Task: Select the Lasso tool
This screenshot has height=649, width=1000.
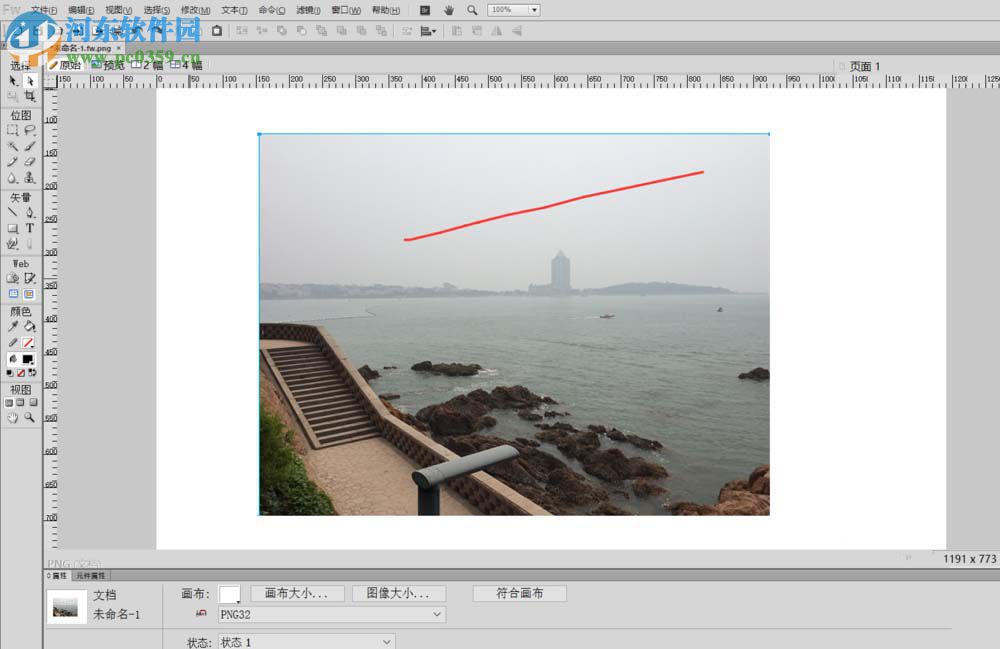Action: 29,130
